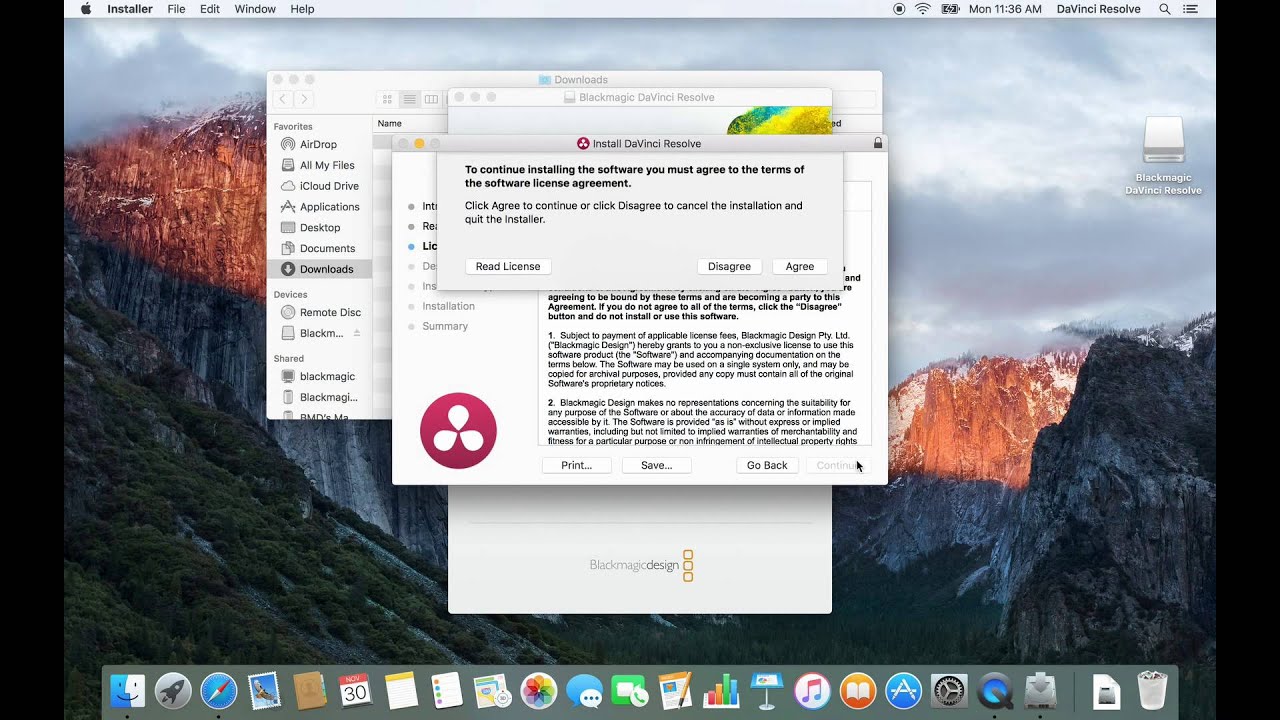
Task: Click the Mon 11:36 AM clock
Action: (x=1005, y=9)
